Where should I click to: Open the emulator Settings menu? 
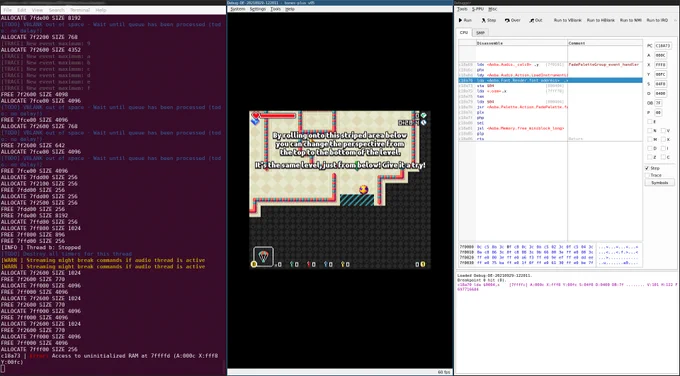[x=258, y=9]
